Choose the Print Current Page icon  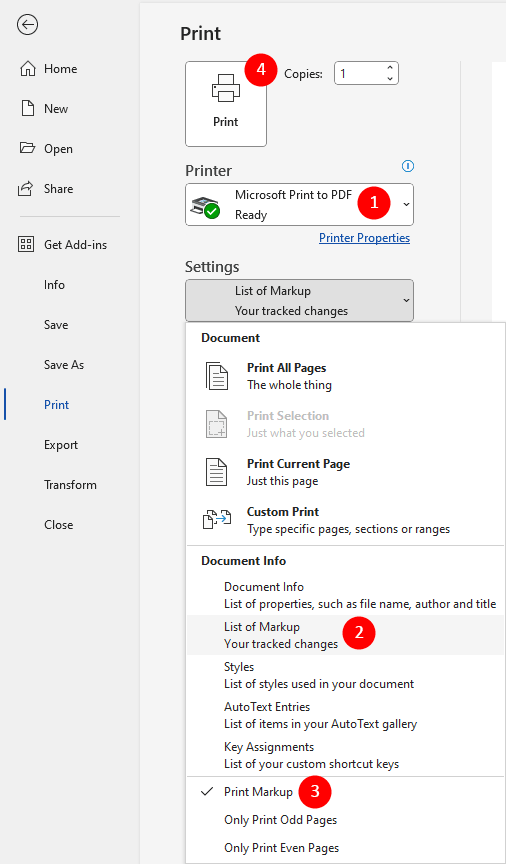[x=217, y=472]
